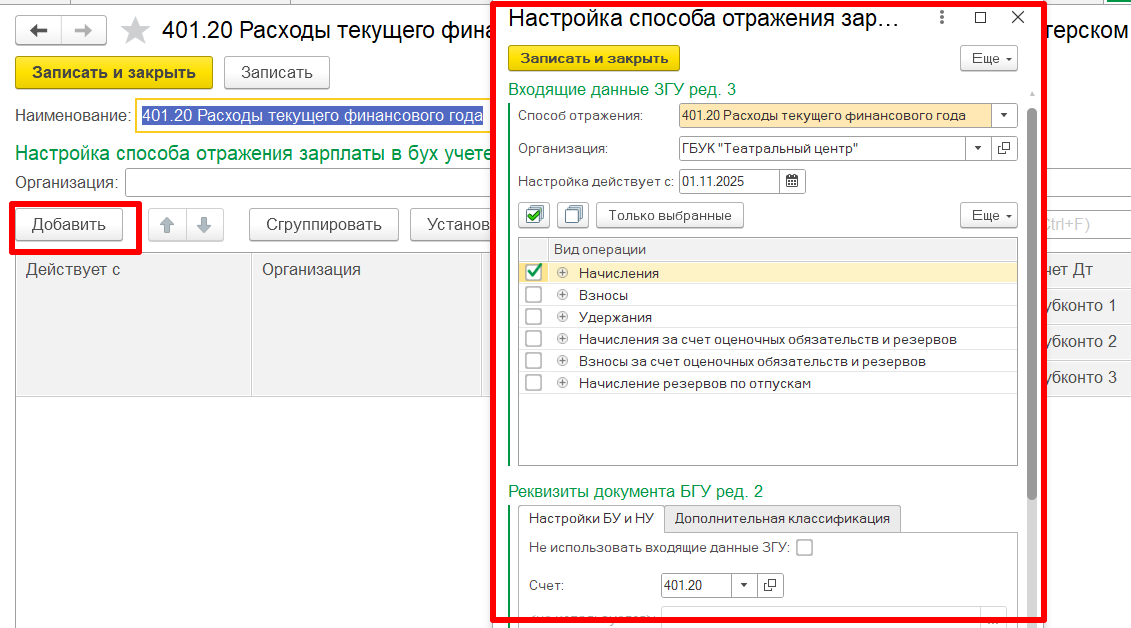Image resolution: width=1131 pixels, height=628 pixels.
Task: Tick 'Не использовать входящие данные ЗГУ' checkbox
Action: [804, 547]
